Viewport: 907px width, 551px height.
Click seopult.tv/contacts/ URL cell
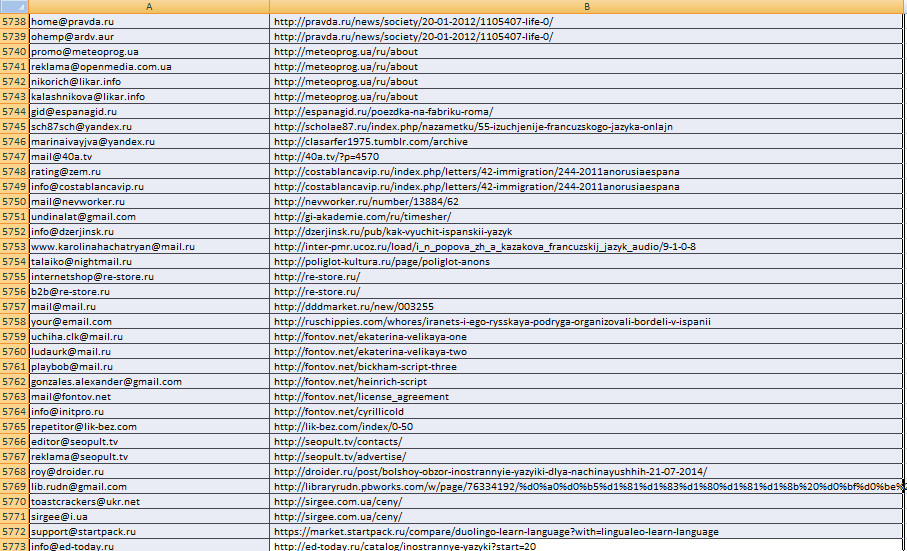(x=587, y=442)
